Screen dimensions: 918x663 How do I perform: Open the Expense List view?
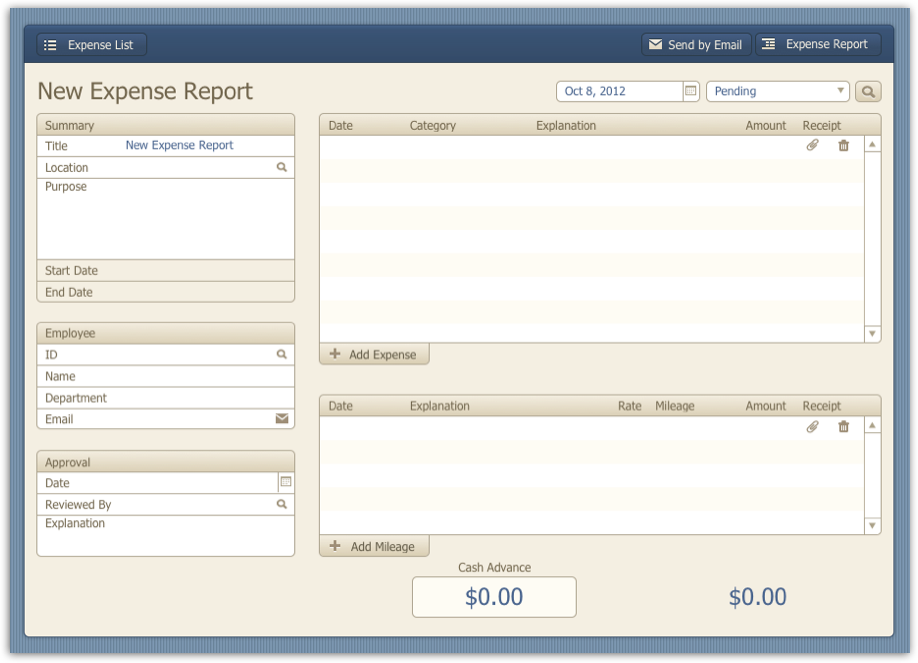[x=90, y=44]
